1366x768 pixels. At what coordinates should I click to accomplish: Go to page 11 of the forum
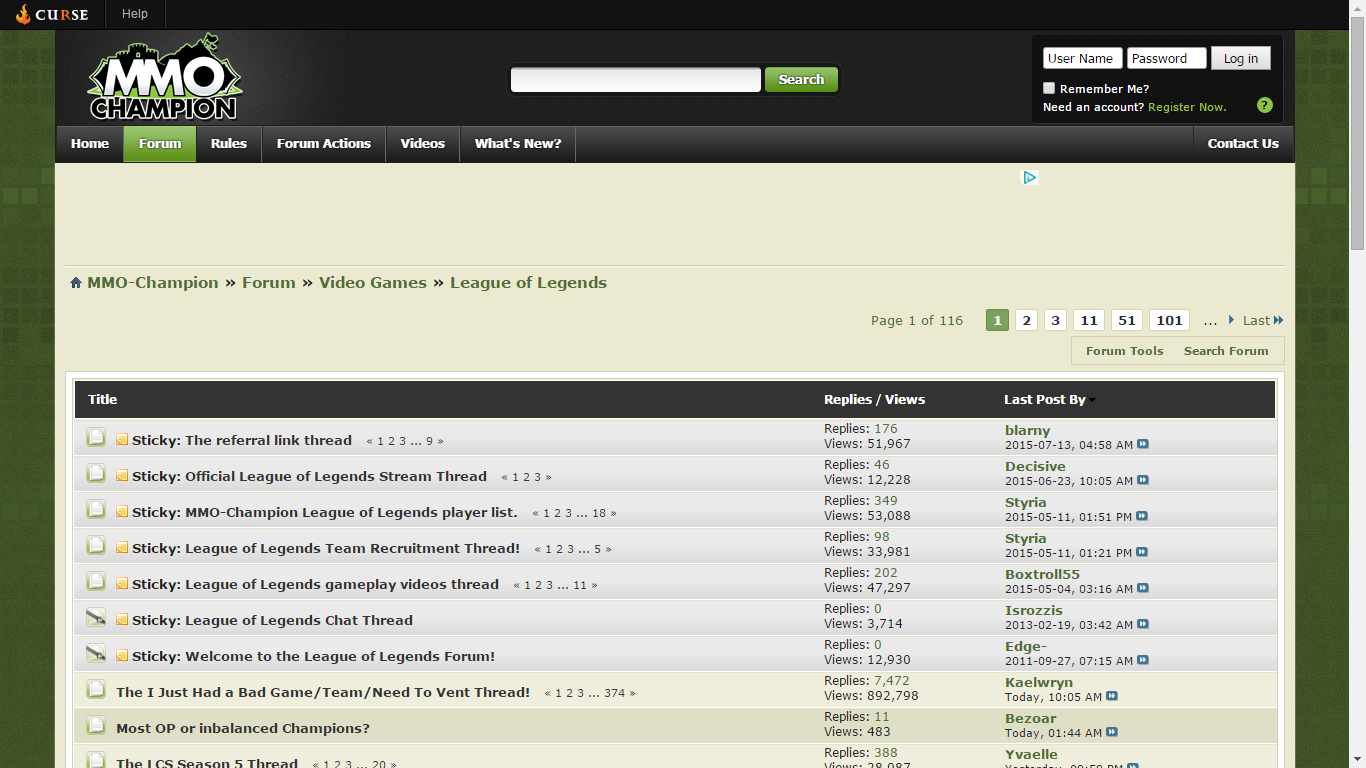coord(1089,320)
